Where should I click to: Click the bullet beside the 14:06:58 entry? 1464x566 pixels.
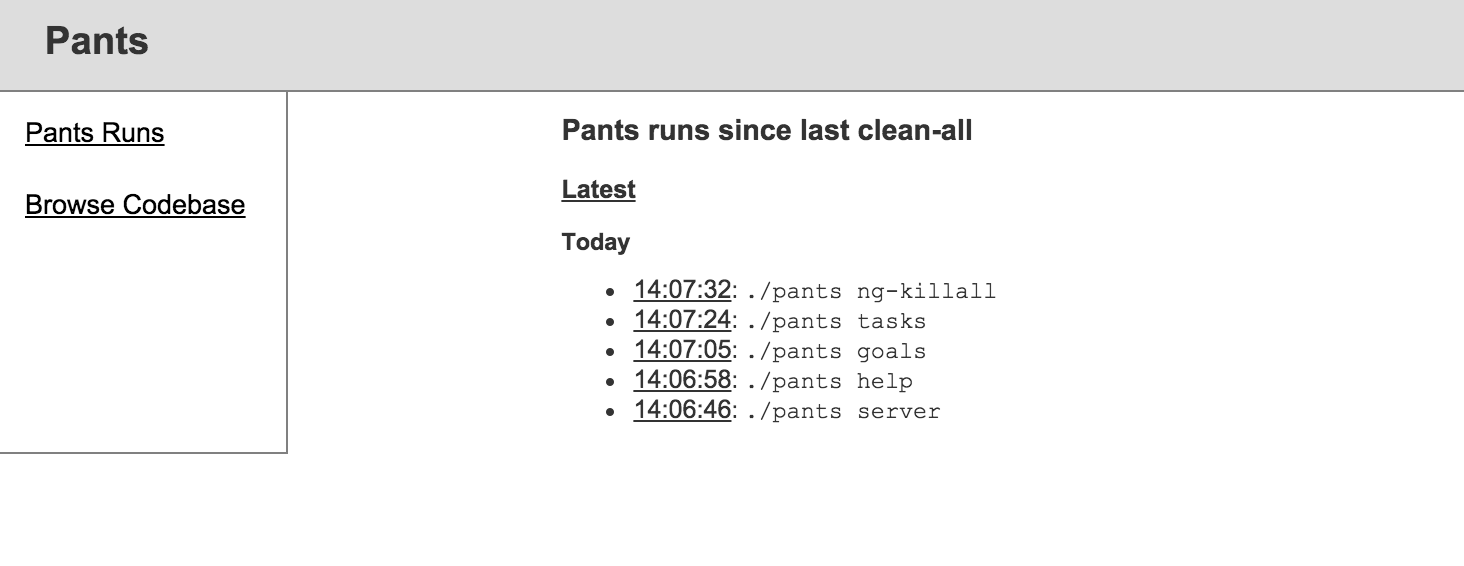(610, 382)
